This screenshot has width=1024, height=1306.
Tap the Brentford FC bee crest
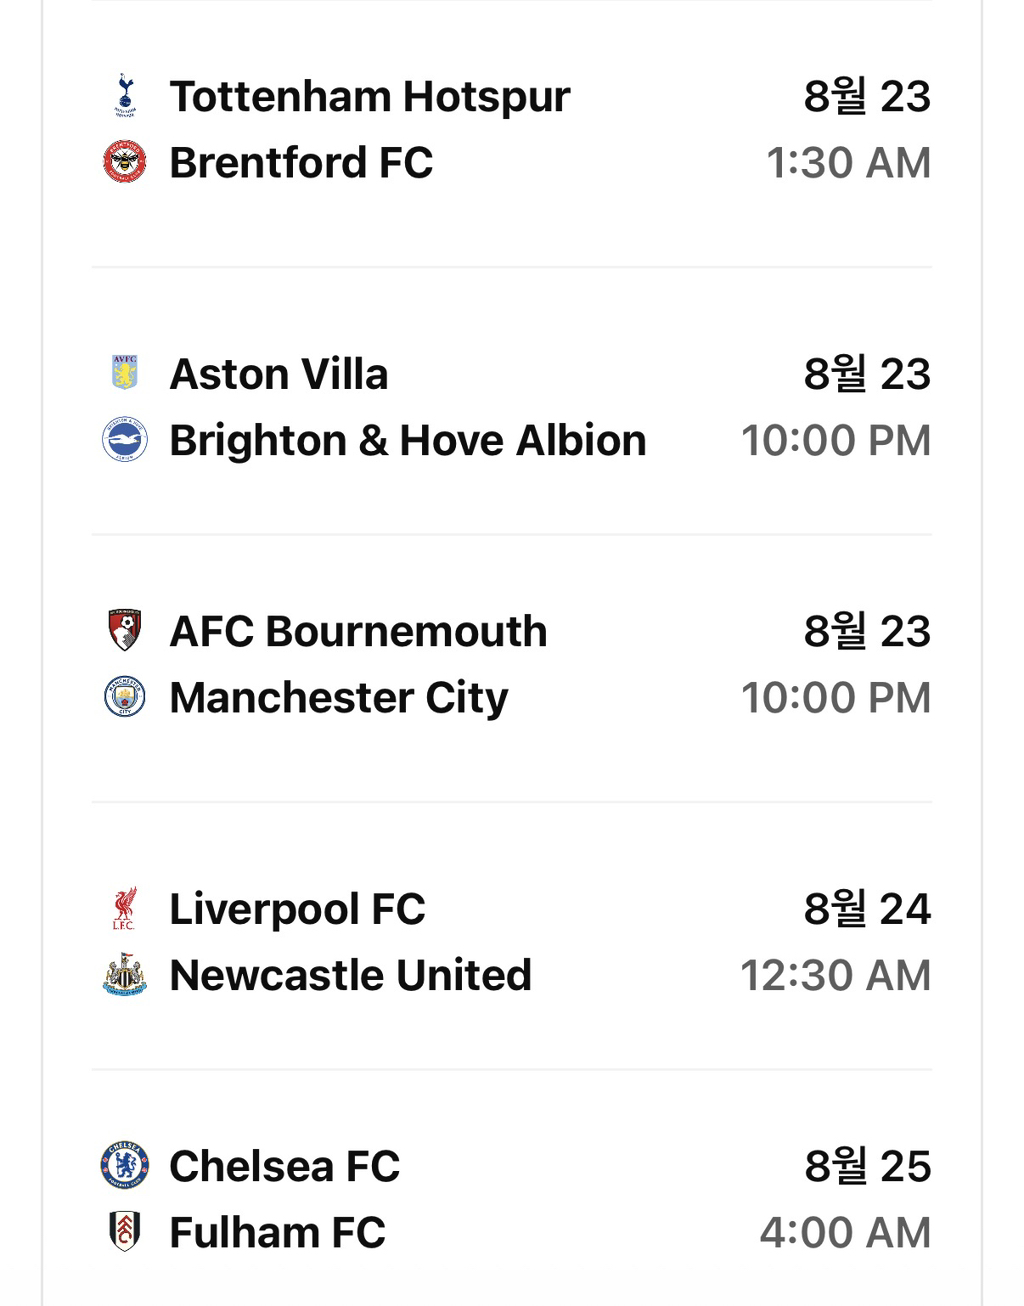click(125, 162)
